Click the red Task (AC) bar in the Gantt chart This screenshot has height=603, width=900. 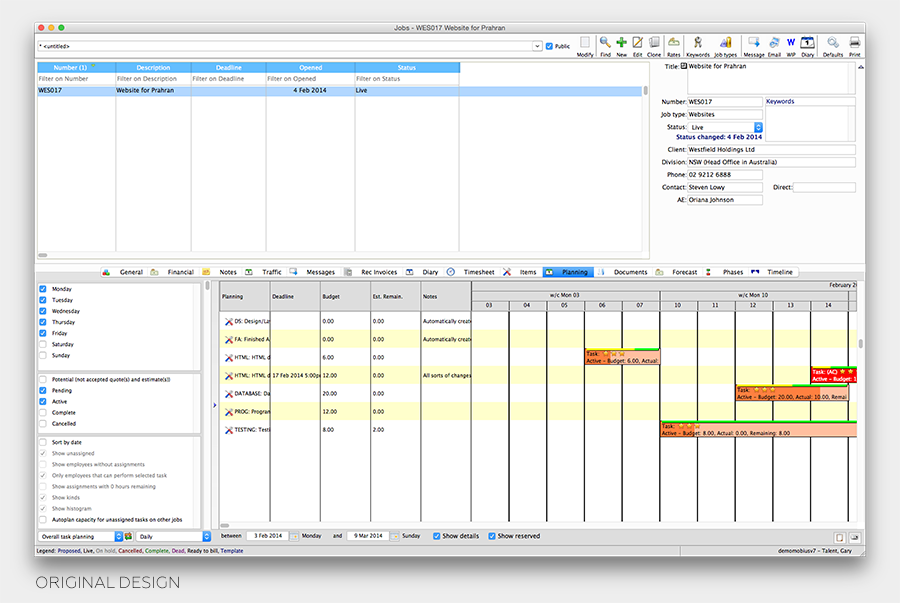pos(834,375)
